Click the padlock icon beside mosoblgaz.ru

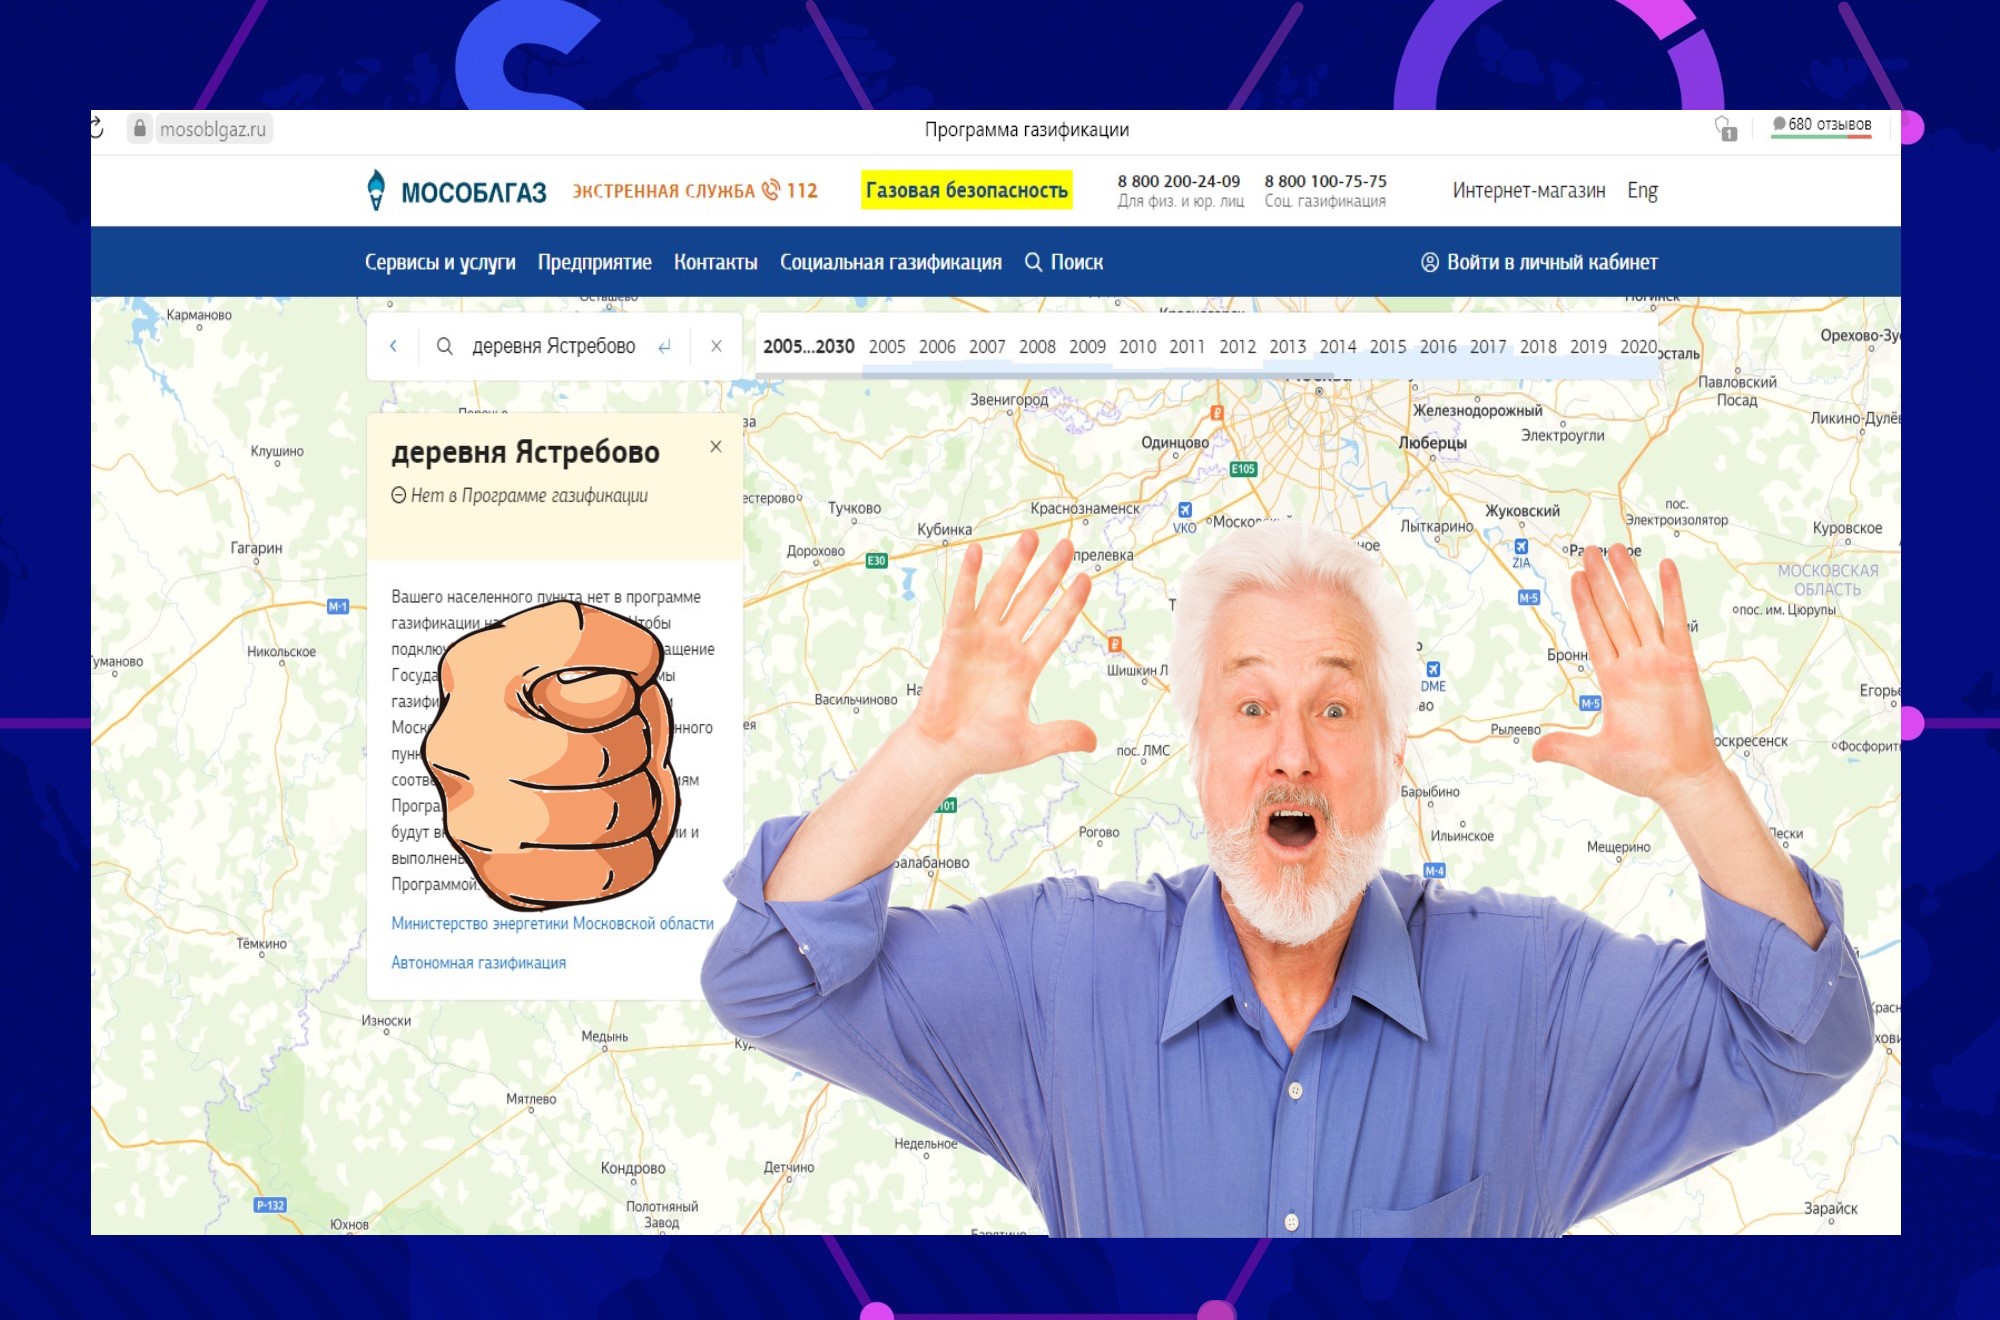140,129
